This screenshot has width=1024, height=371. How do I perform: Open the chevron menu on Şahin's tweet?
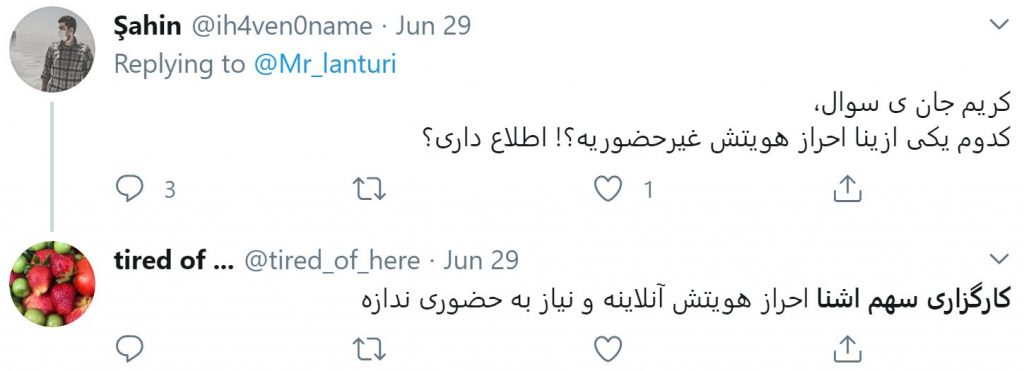(999, 25)
